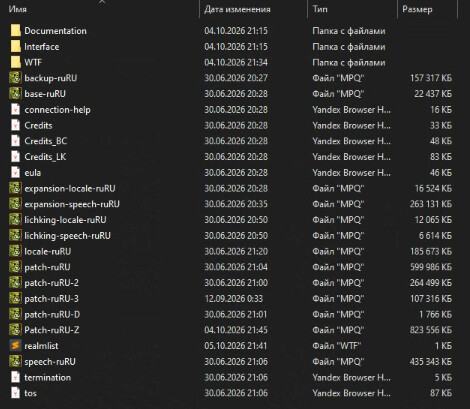Image resolution: width=470 pixels, height=409 pixels.
Task: Select the lichking-speech-ruRU file name
Action: (67, 236)
